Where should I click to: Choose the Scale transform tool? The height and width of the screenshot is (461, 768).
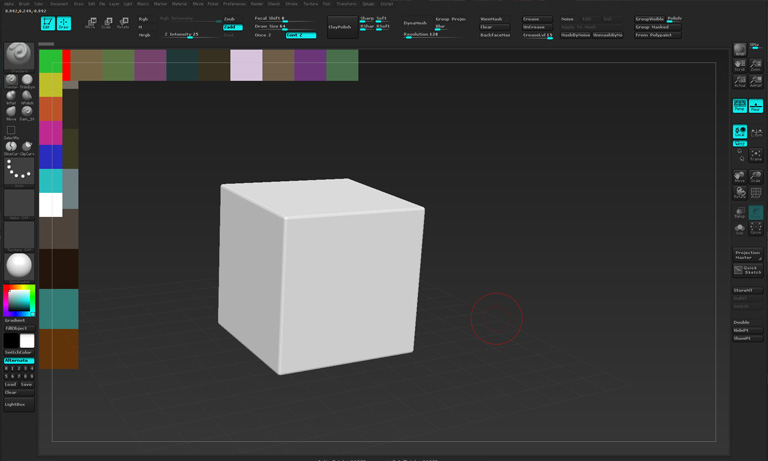click(x=107, y=23)
